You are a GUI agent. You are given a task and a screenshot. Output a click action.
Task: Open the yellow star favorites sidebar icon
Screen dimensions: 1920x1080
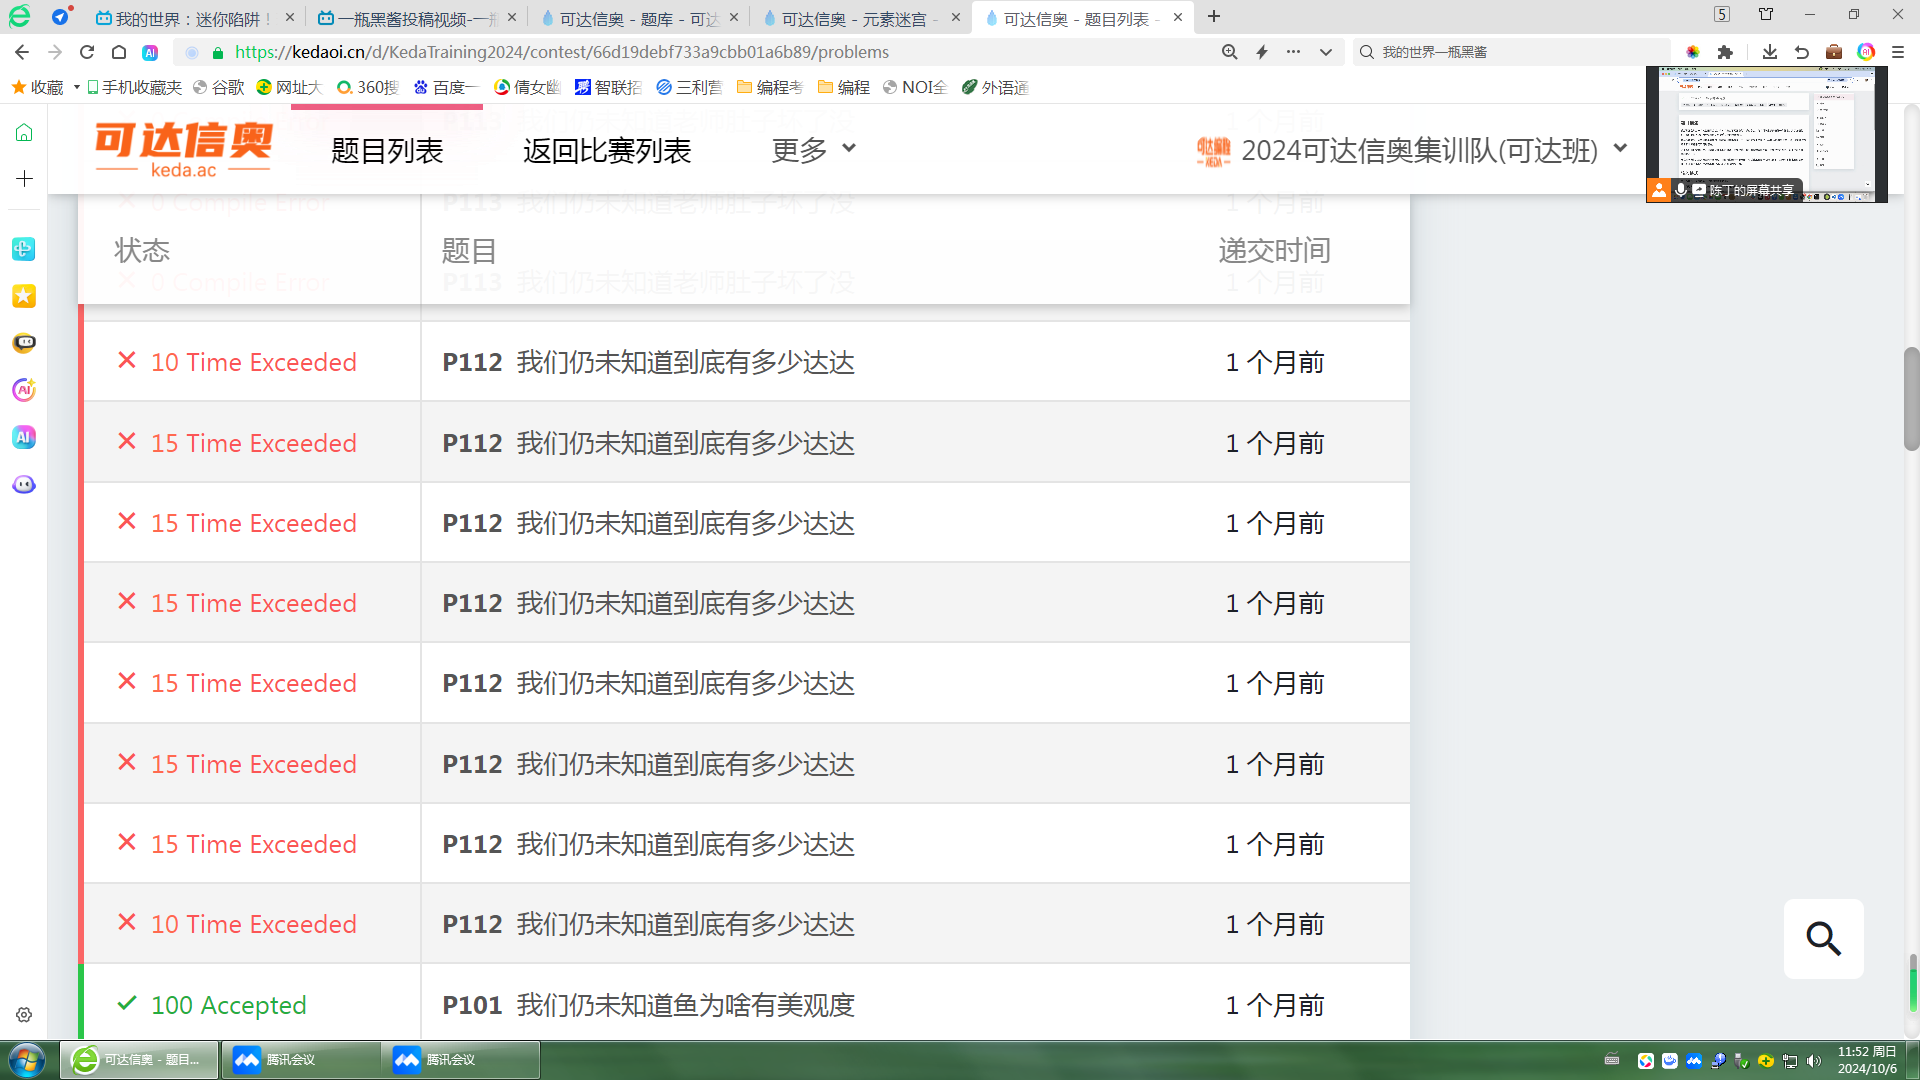[24, 296]
